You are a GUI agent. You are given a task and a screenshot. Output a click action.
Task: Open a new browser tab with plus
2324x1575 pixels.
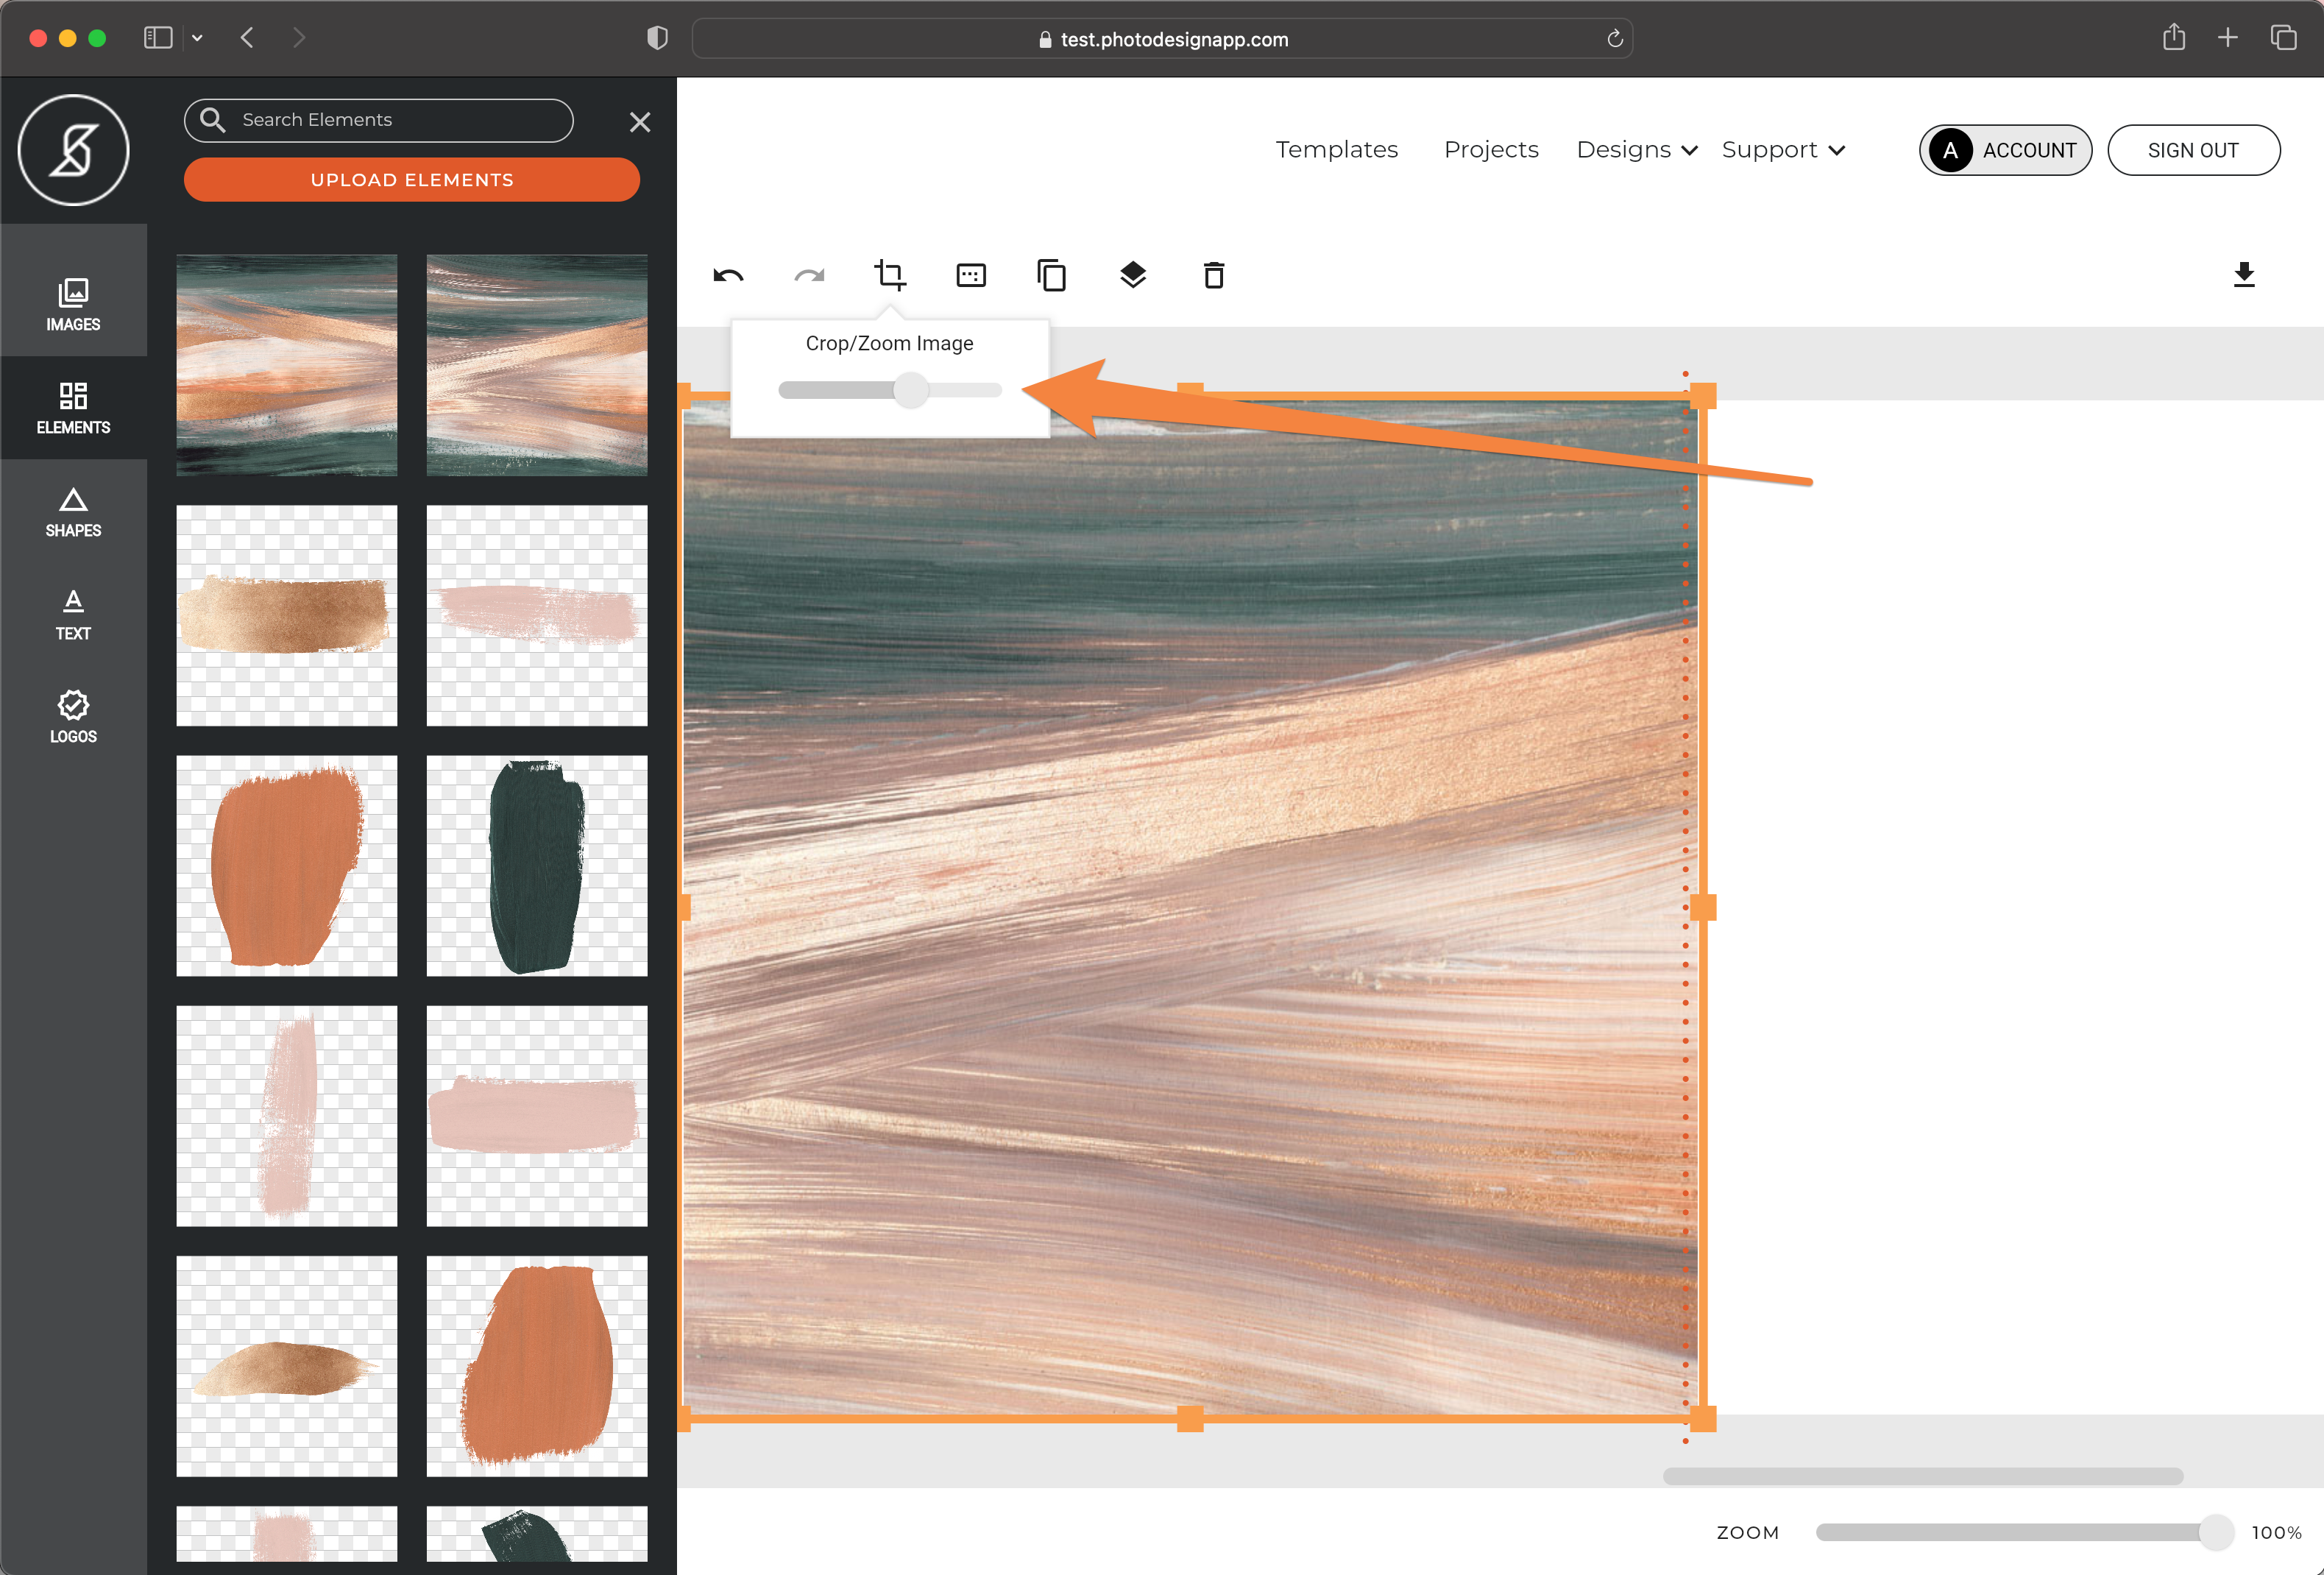click(x=2227, y=38)
